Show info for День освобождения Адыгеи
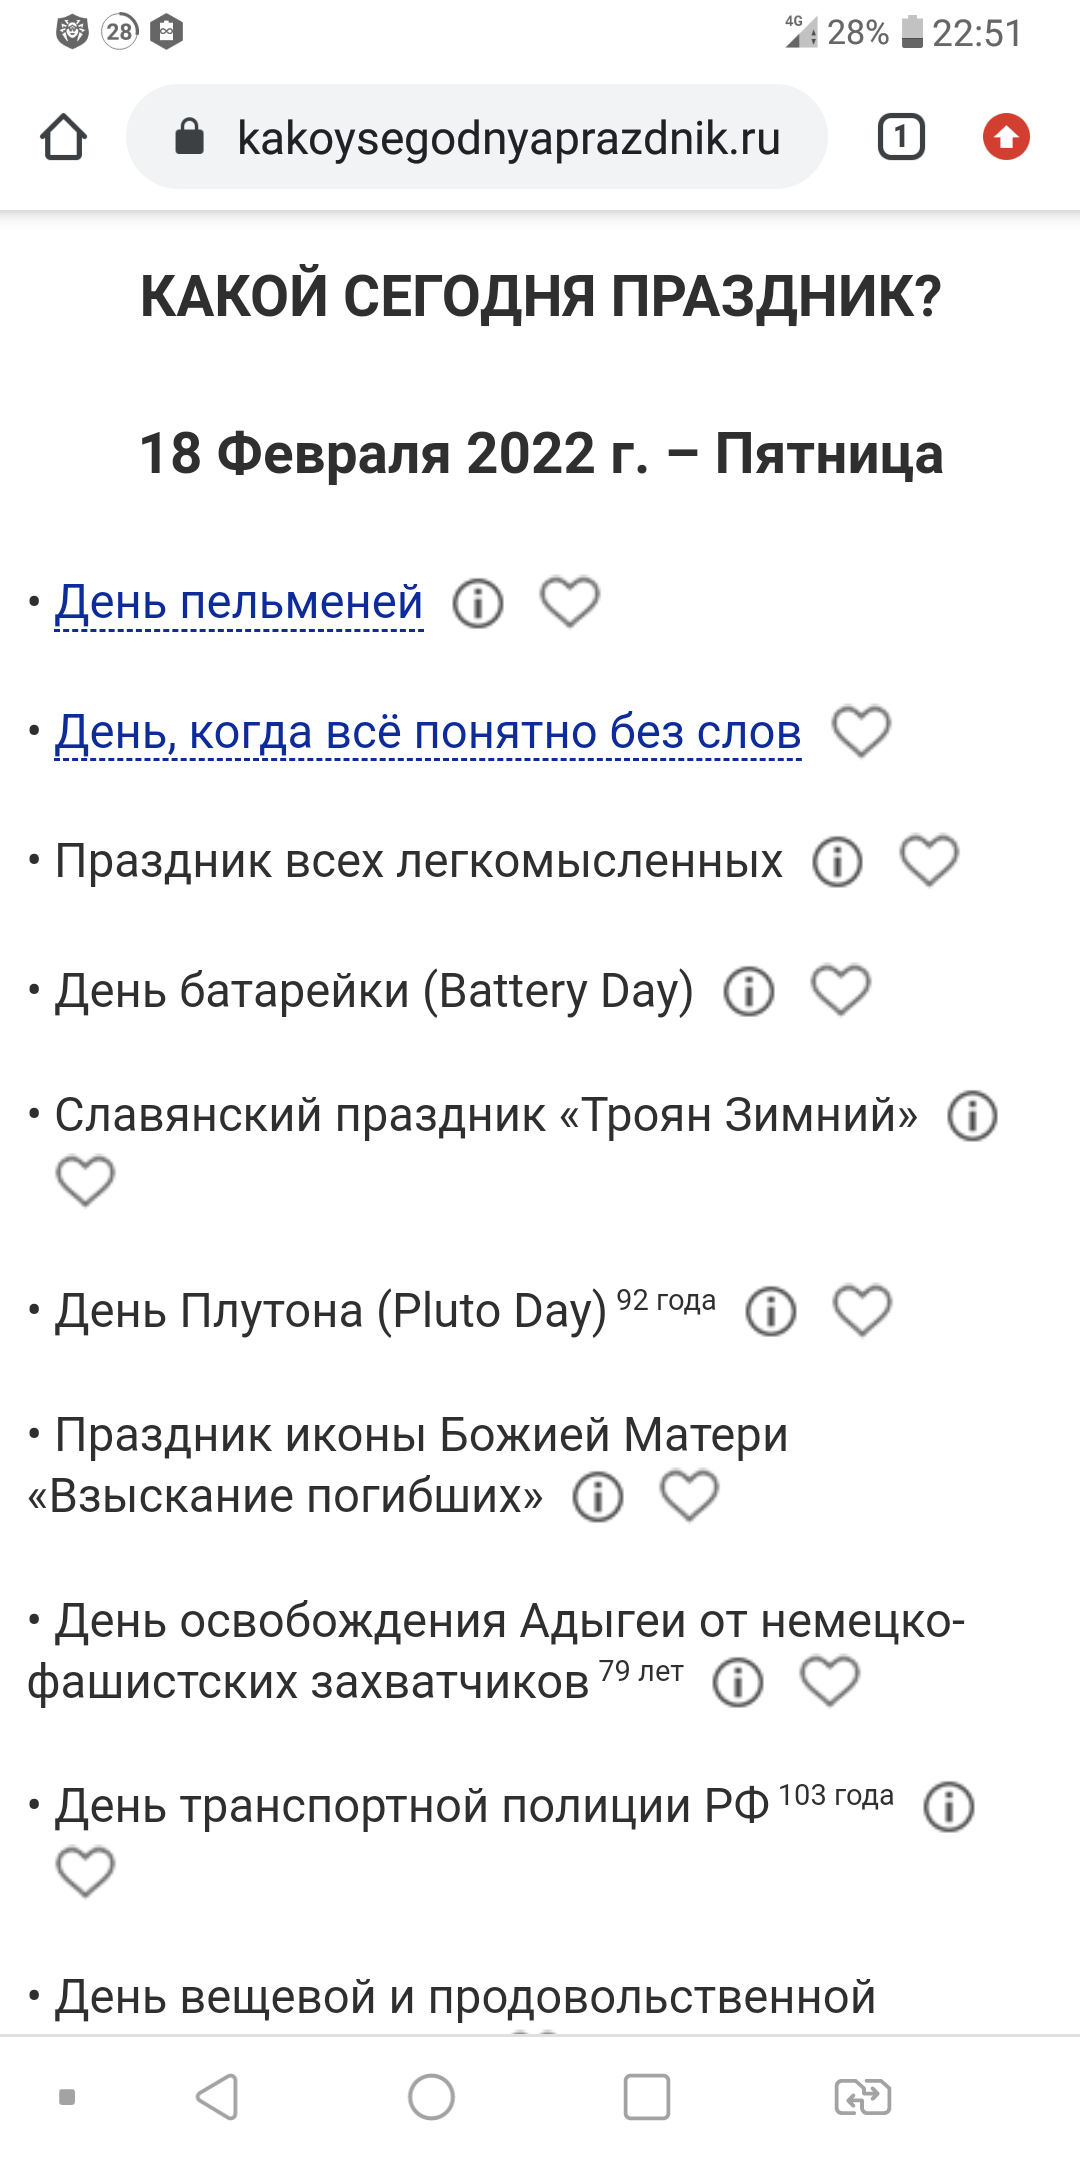The width and height of the screenshot is (1080, 2160). (x=738, y=1682)
